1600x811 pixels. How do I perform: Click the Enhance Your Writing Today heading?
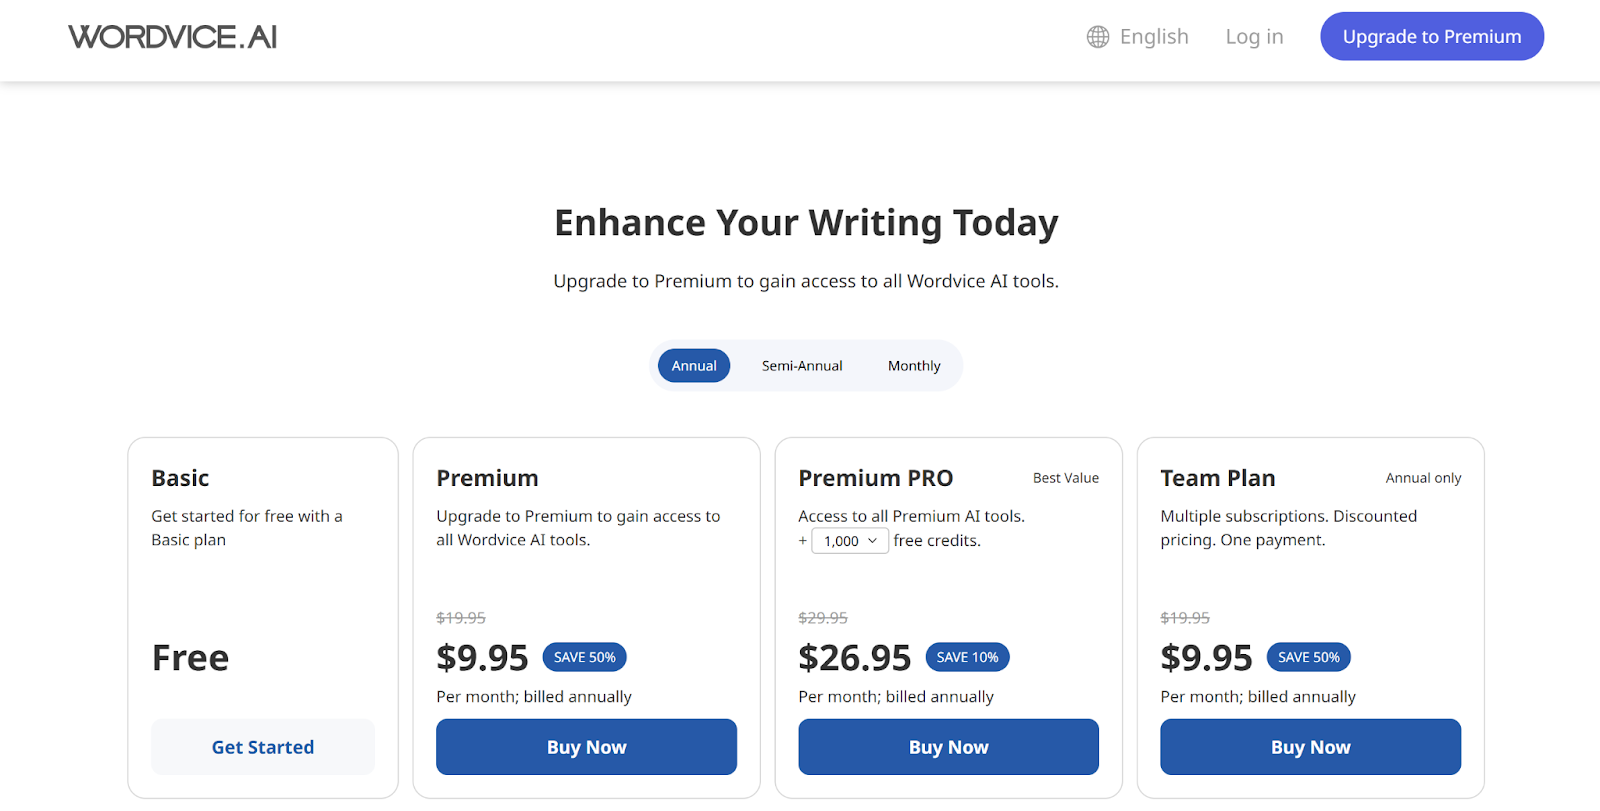click(806, 222)
